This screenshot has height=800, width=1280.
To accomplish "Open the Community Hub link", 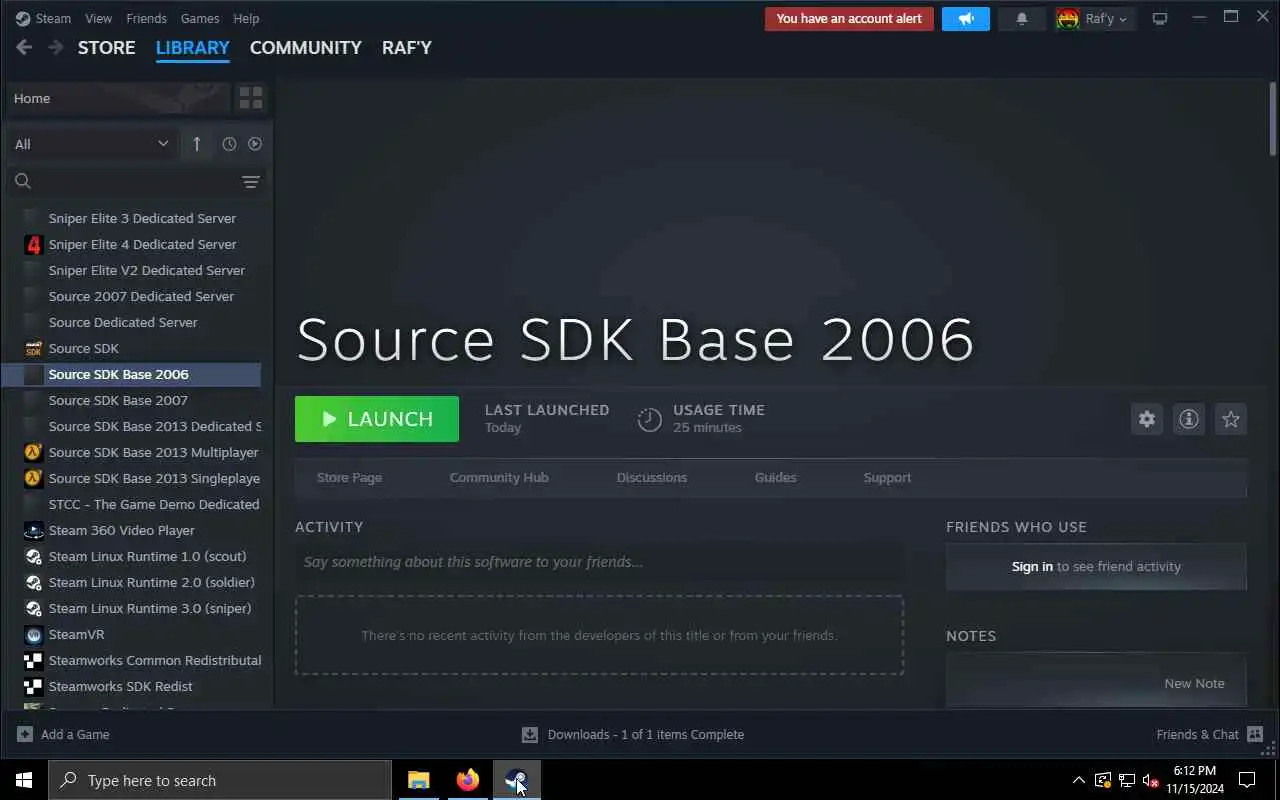I will coord(499,477).
